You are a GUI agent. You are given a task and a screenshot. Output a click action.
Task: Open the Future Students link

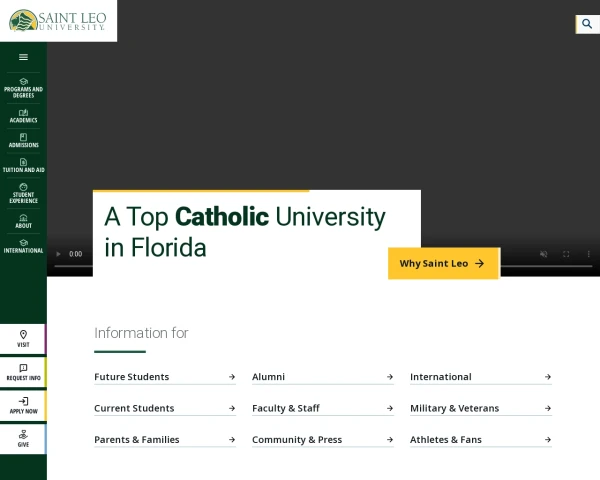165,377
